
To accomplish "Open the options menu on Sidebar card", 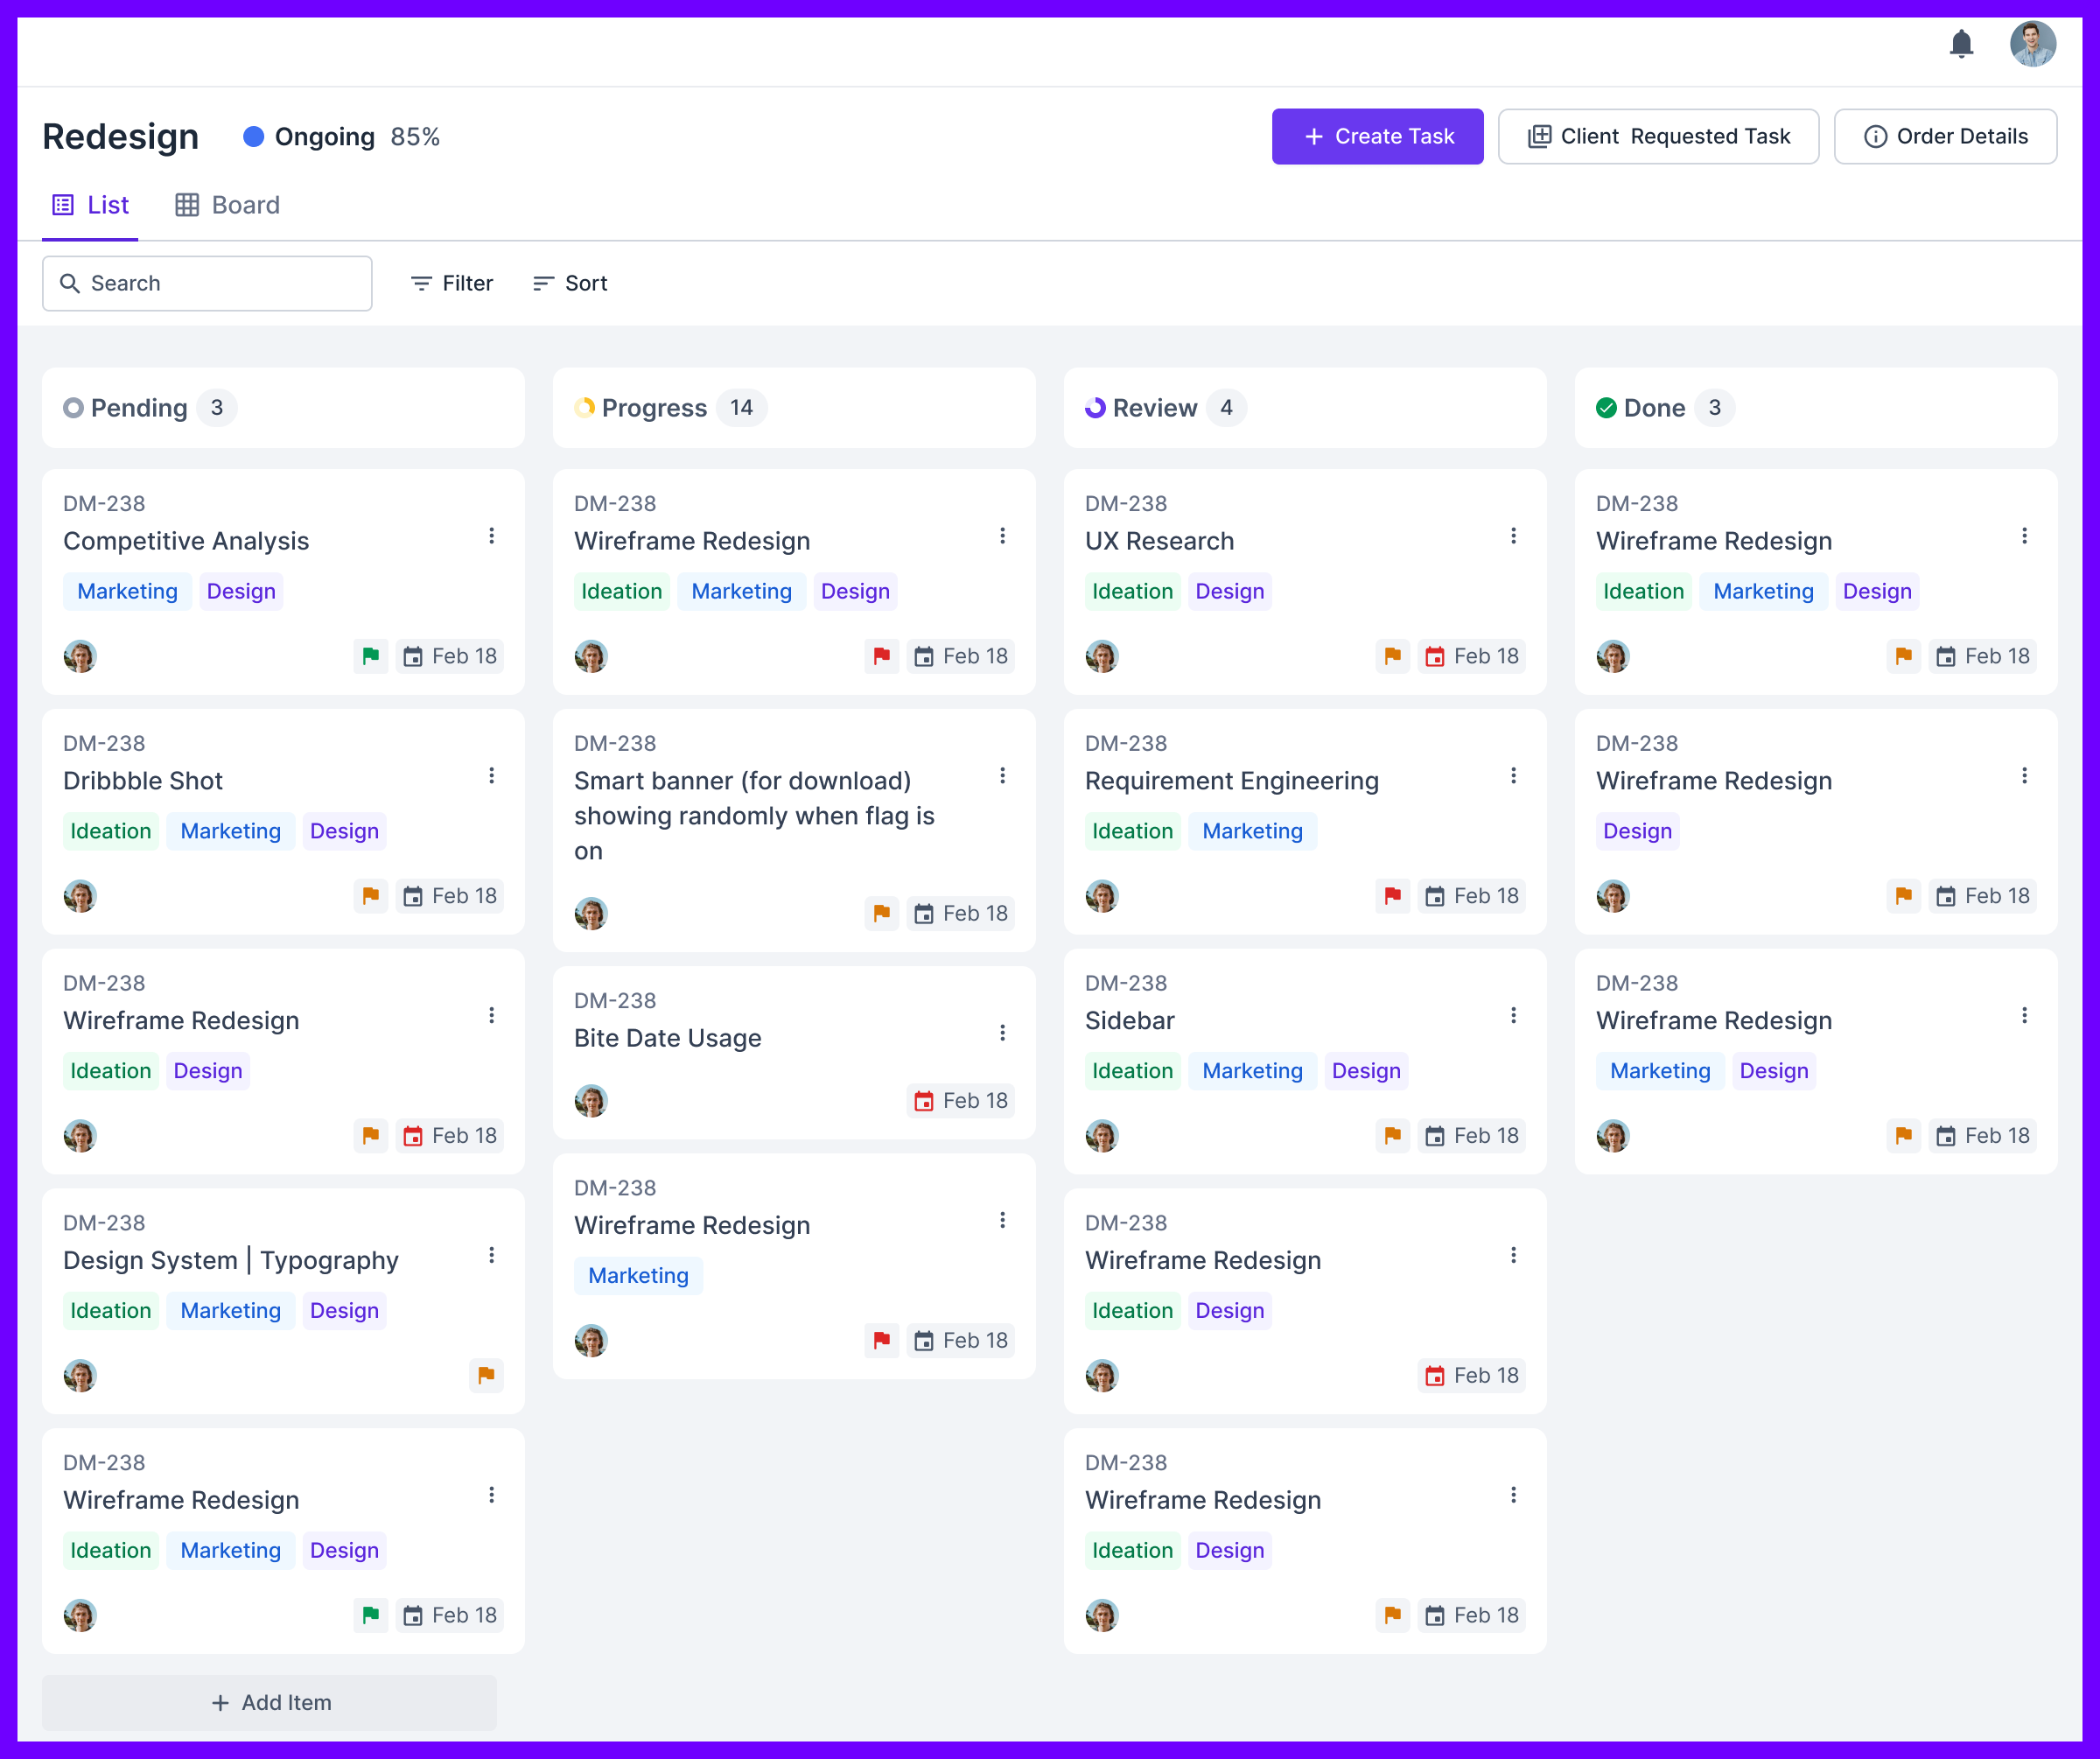I will [x=1514, y=1015].
